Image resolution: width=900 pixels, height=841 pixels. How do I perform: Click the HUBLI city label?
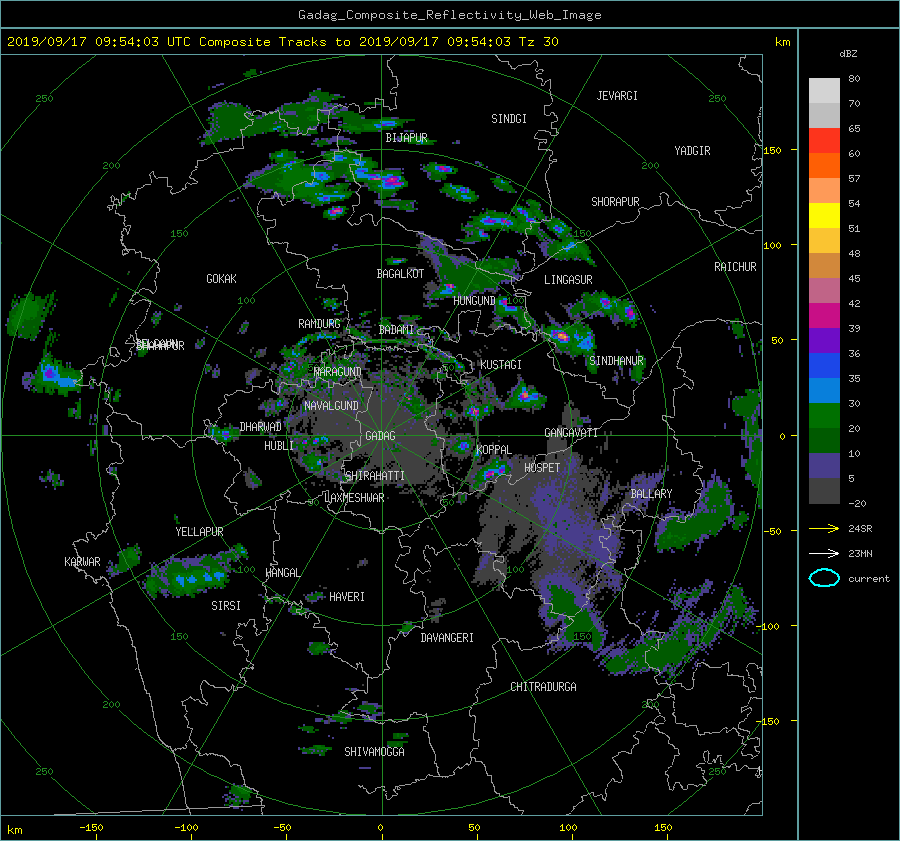click(x=279, y=446)
